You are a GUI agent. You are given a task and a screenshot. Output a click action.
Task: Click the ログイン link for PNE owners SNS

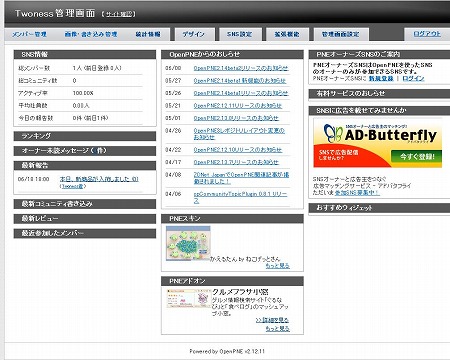[413, 78]
